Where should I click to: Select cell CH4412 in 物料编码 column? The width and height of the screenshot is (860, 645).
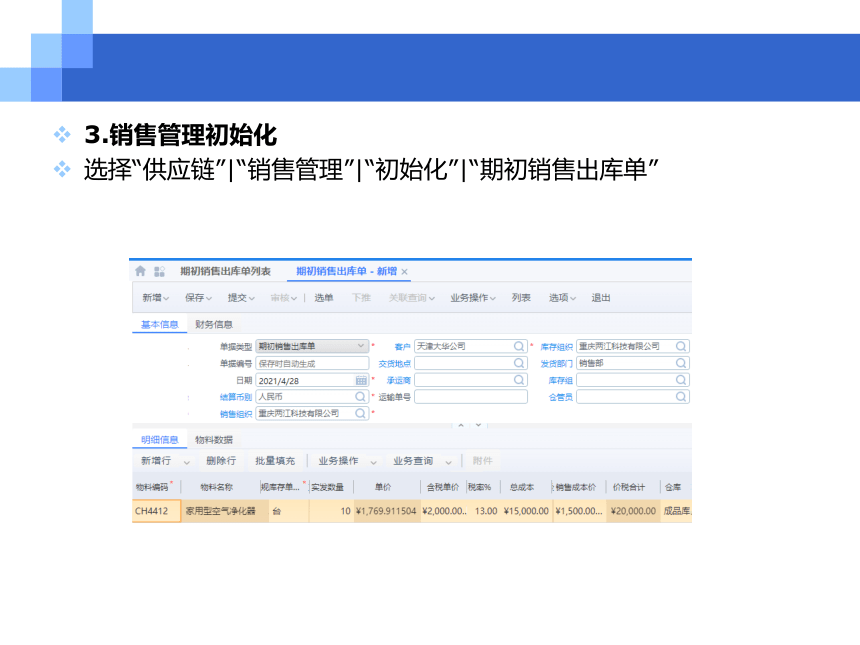coord(156,511)
